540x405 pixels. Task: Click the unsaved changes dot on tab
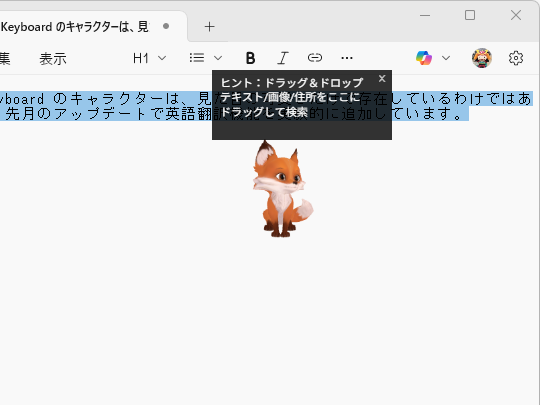(x=166, y=26)
